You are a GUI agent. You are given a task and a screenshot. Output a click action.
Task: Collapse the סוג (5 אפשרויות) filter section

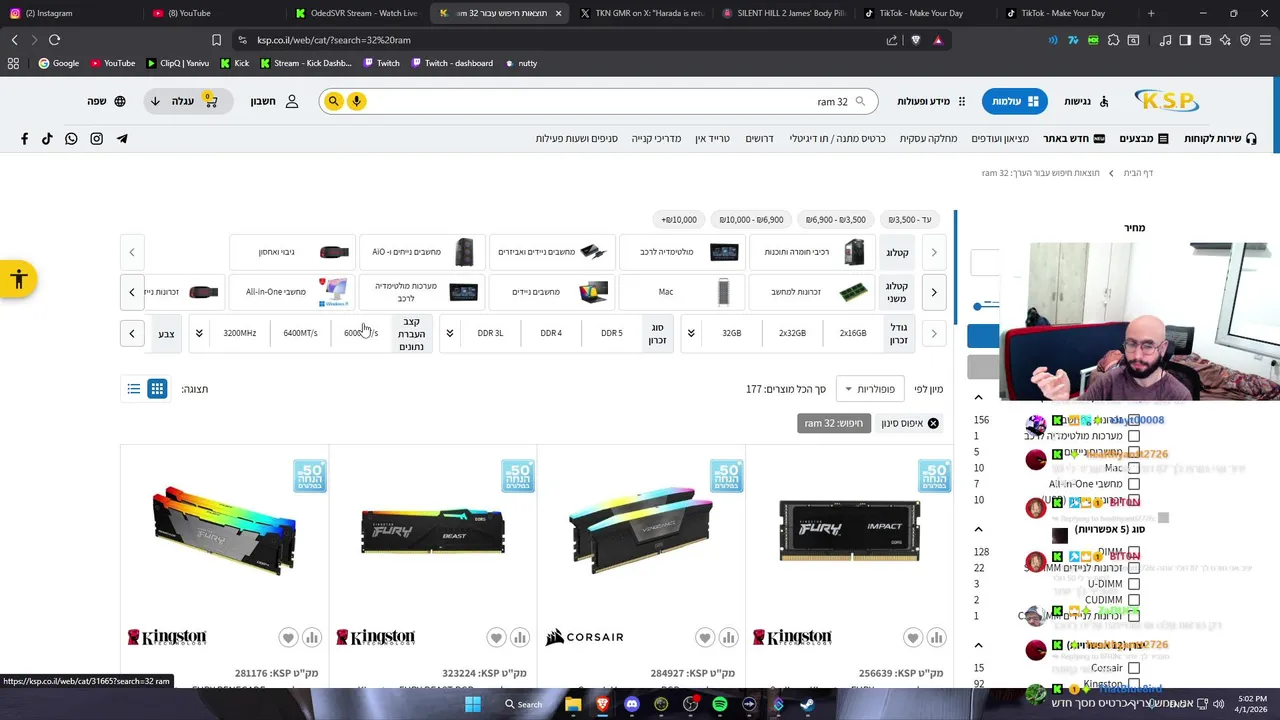(x=978, y=529)
